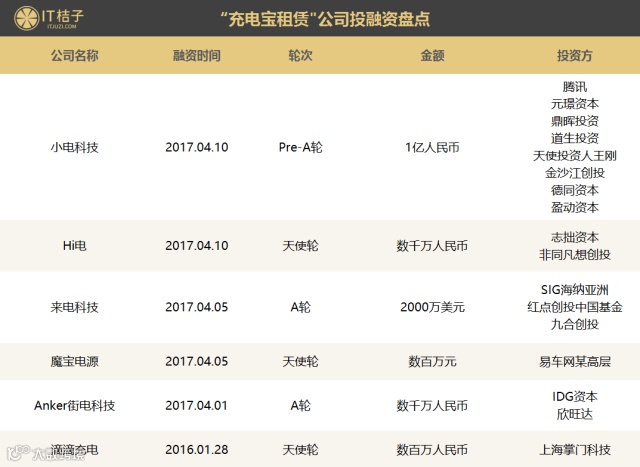Click the 天使轮 cell in Hi电 row
The height and width of the screenshot is (467, 640).
[300, 246]
